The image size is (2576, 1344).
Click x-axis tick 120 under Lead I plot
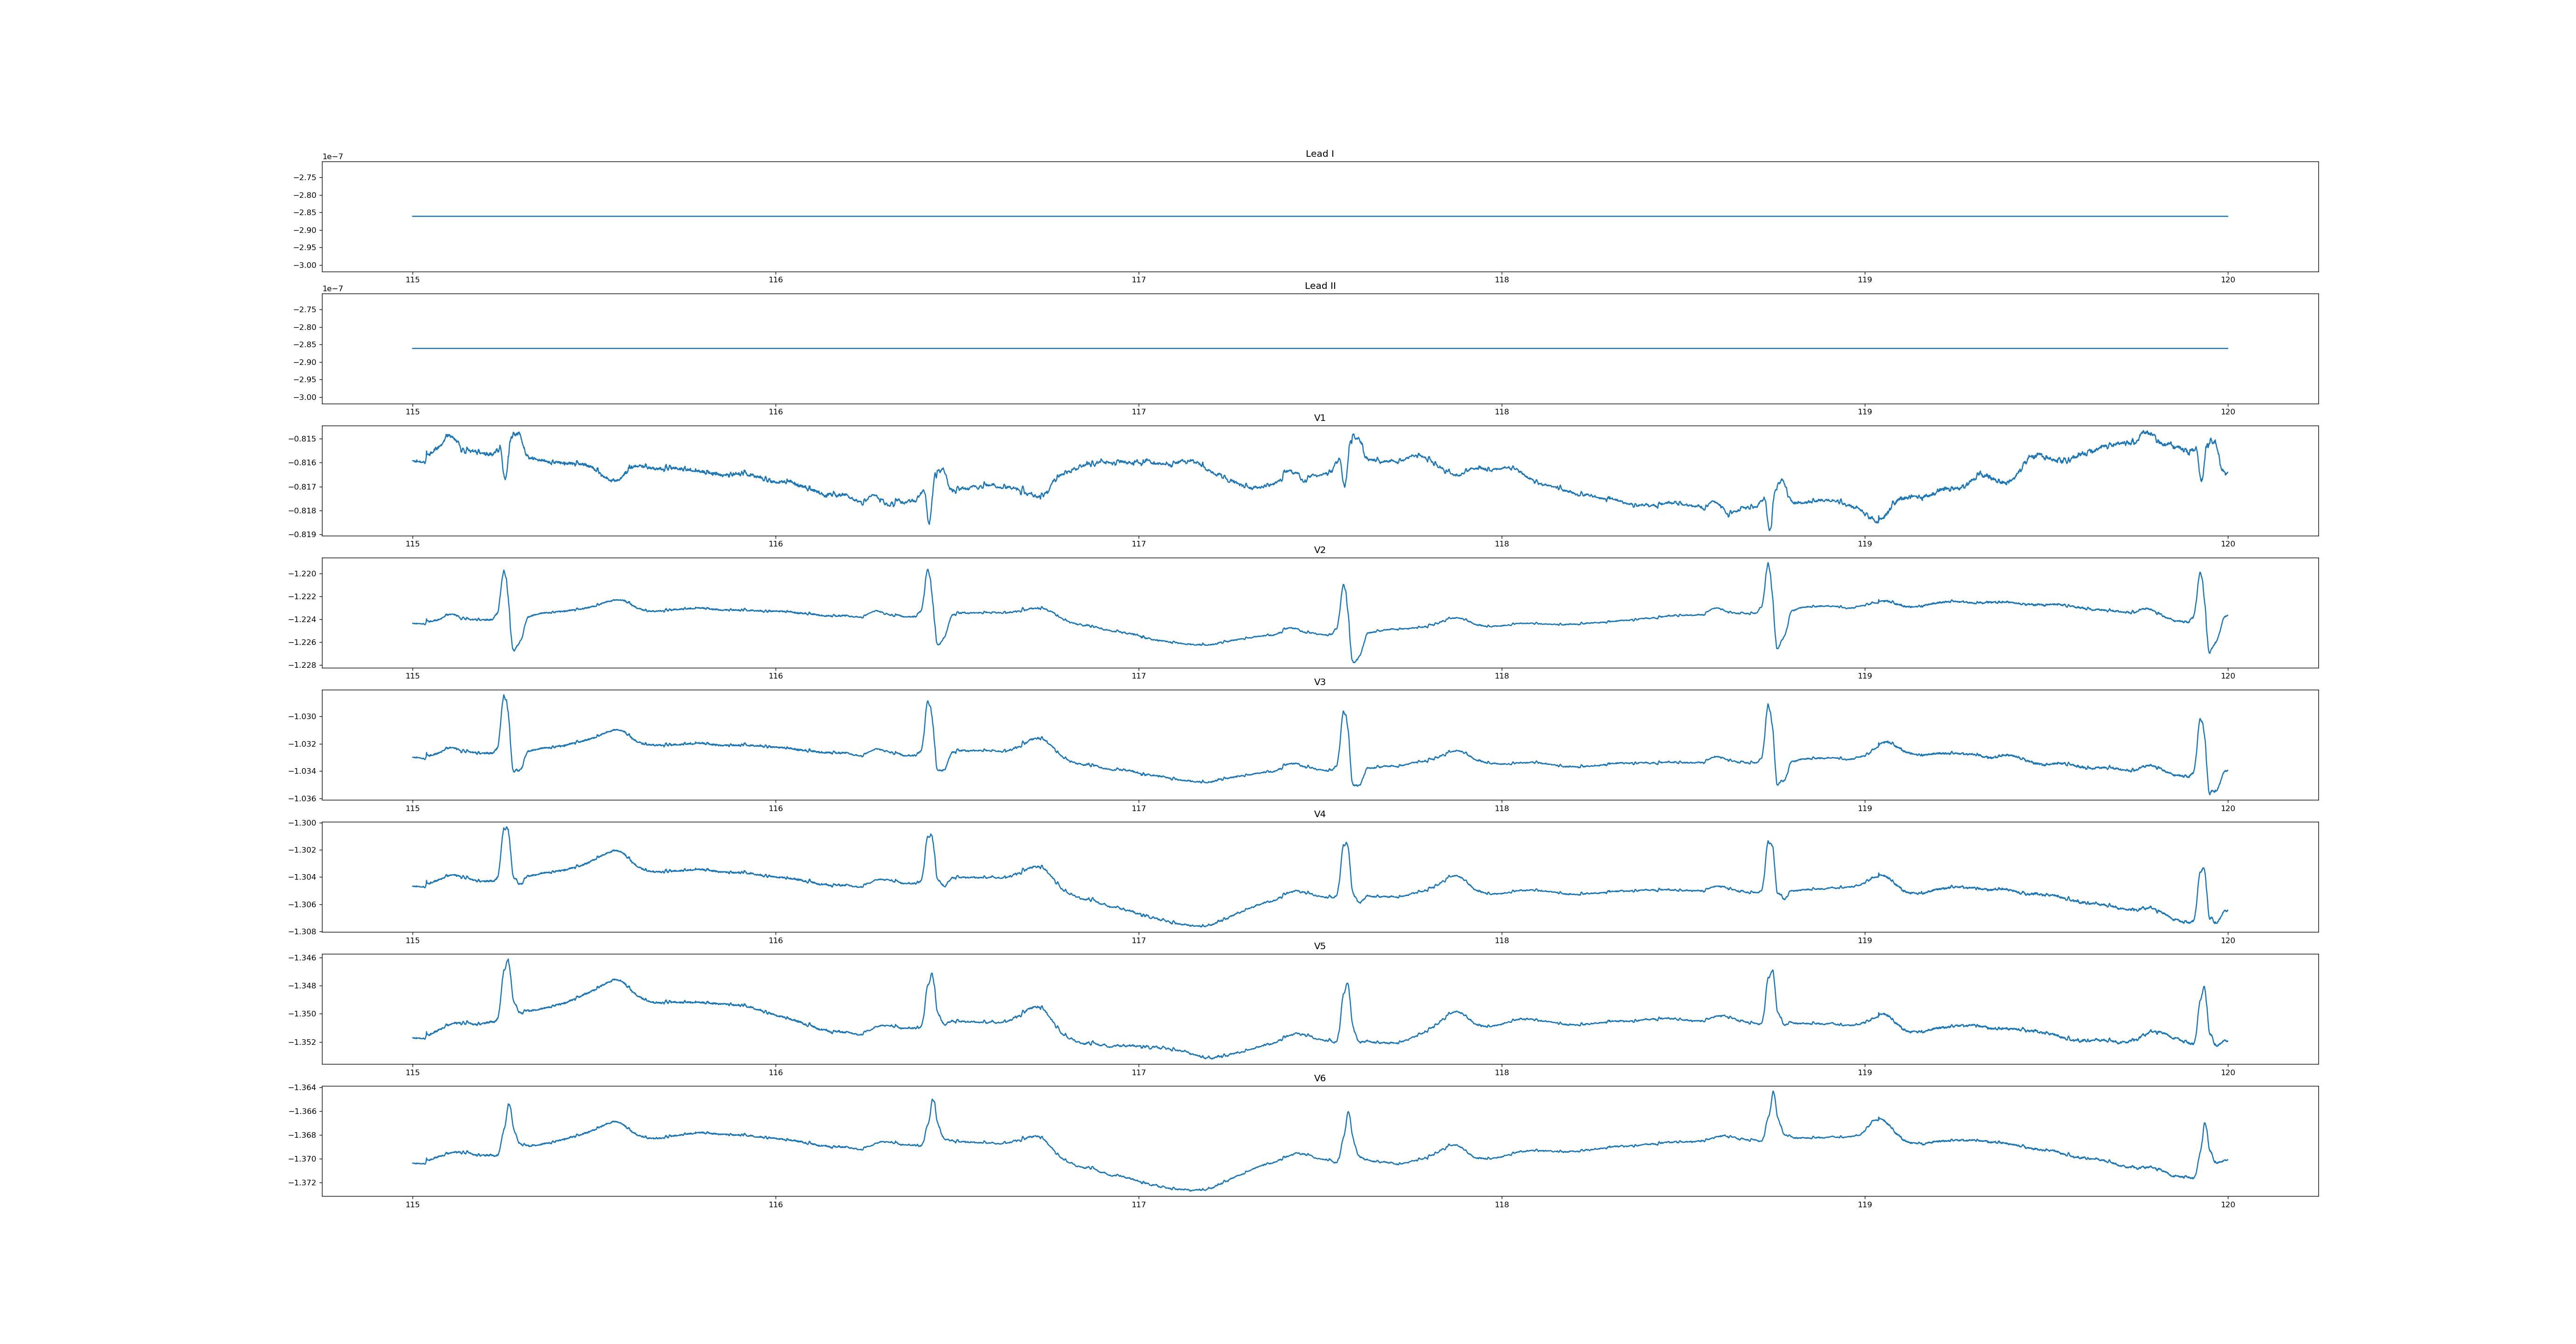[2227, 280]
